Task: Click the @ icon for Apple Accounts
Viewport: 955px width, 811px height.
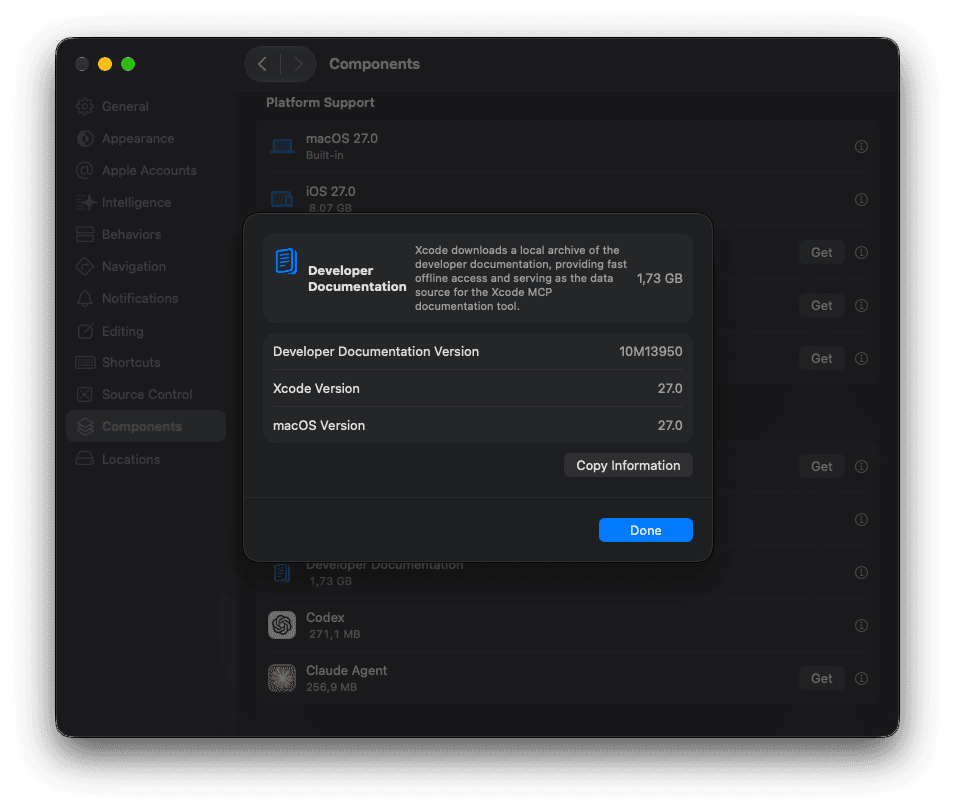Action: click(85, 170)
